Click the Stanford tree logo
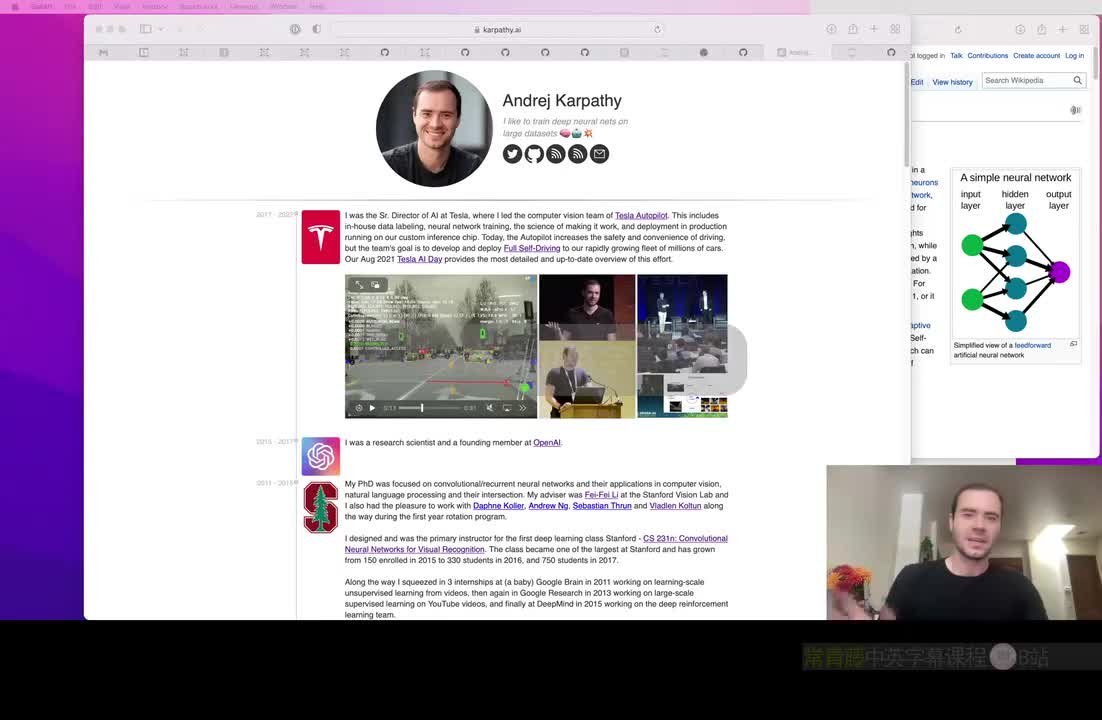Viewport: 1102px width, 720px height. tap(320, 507)
